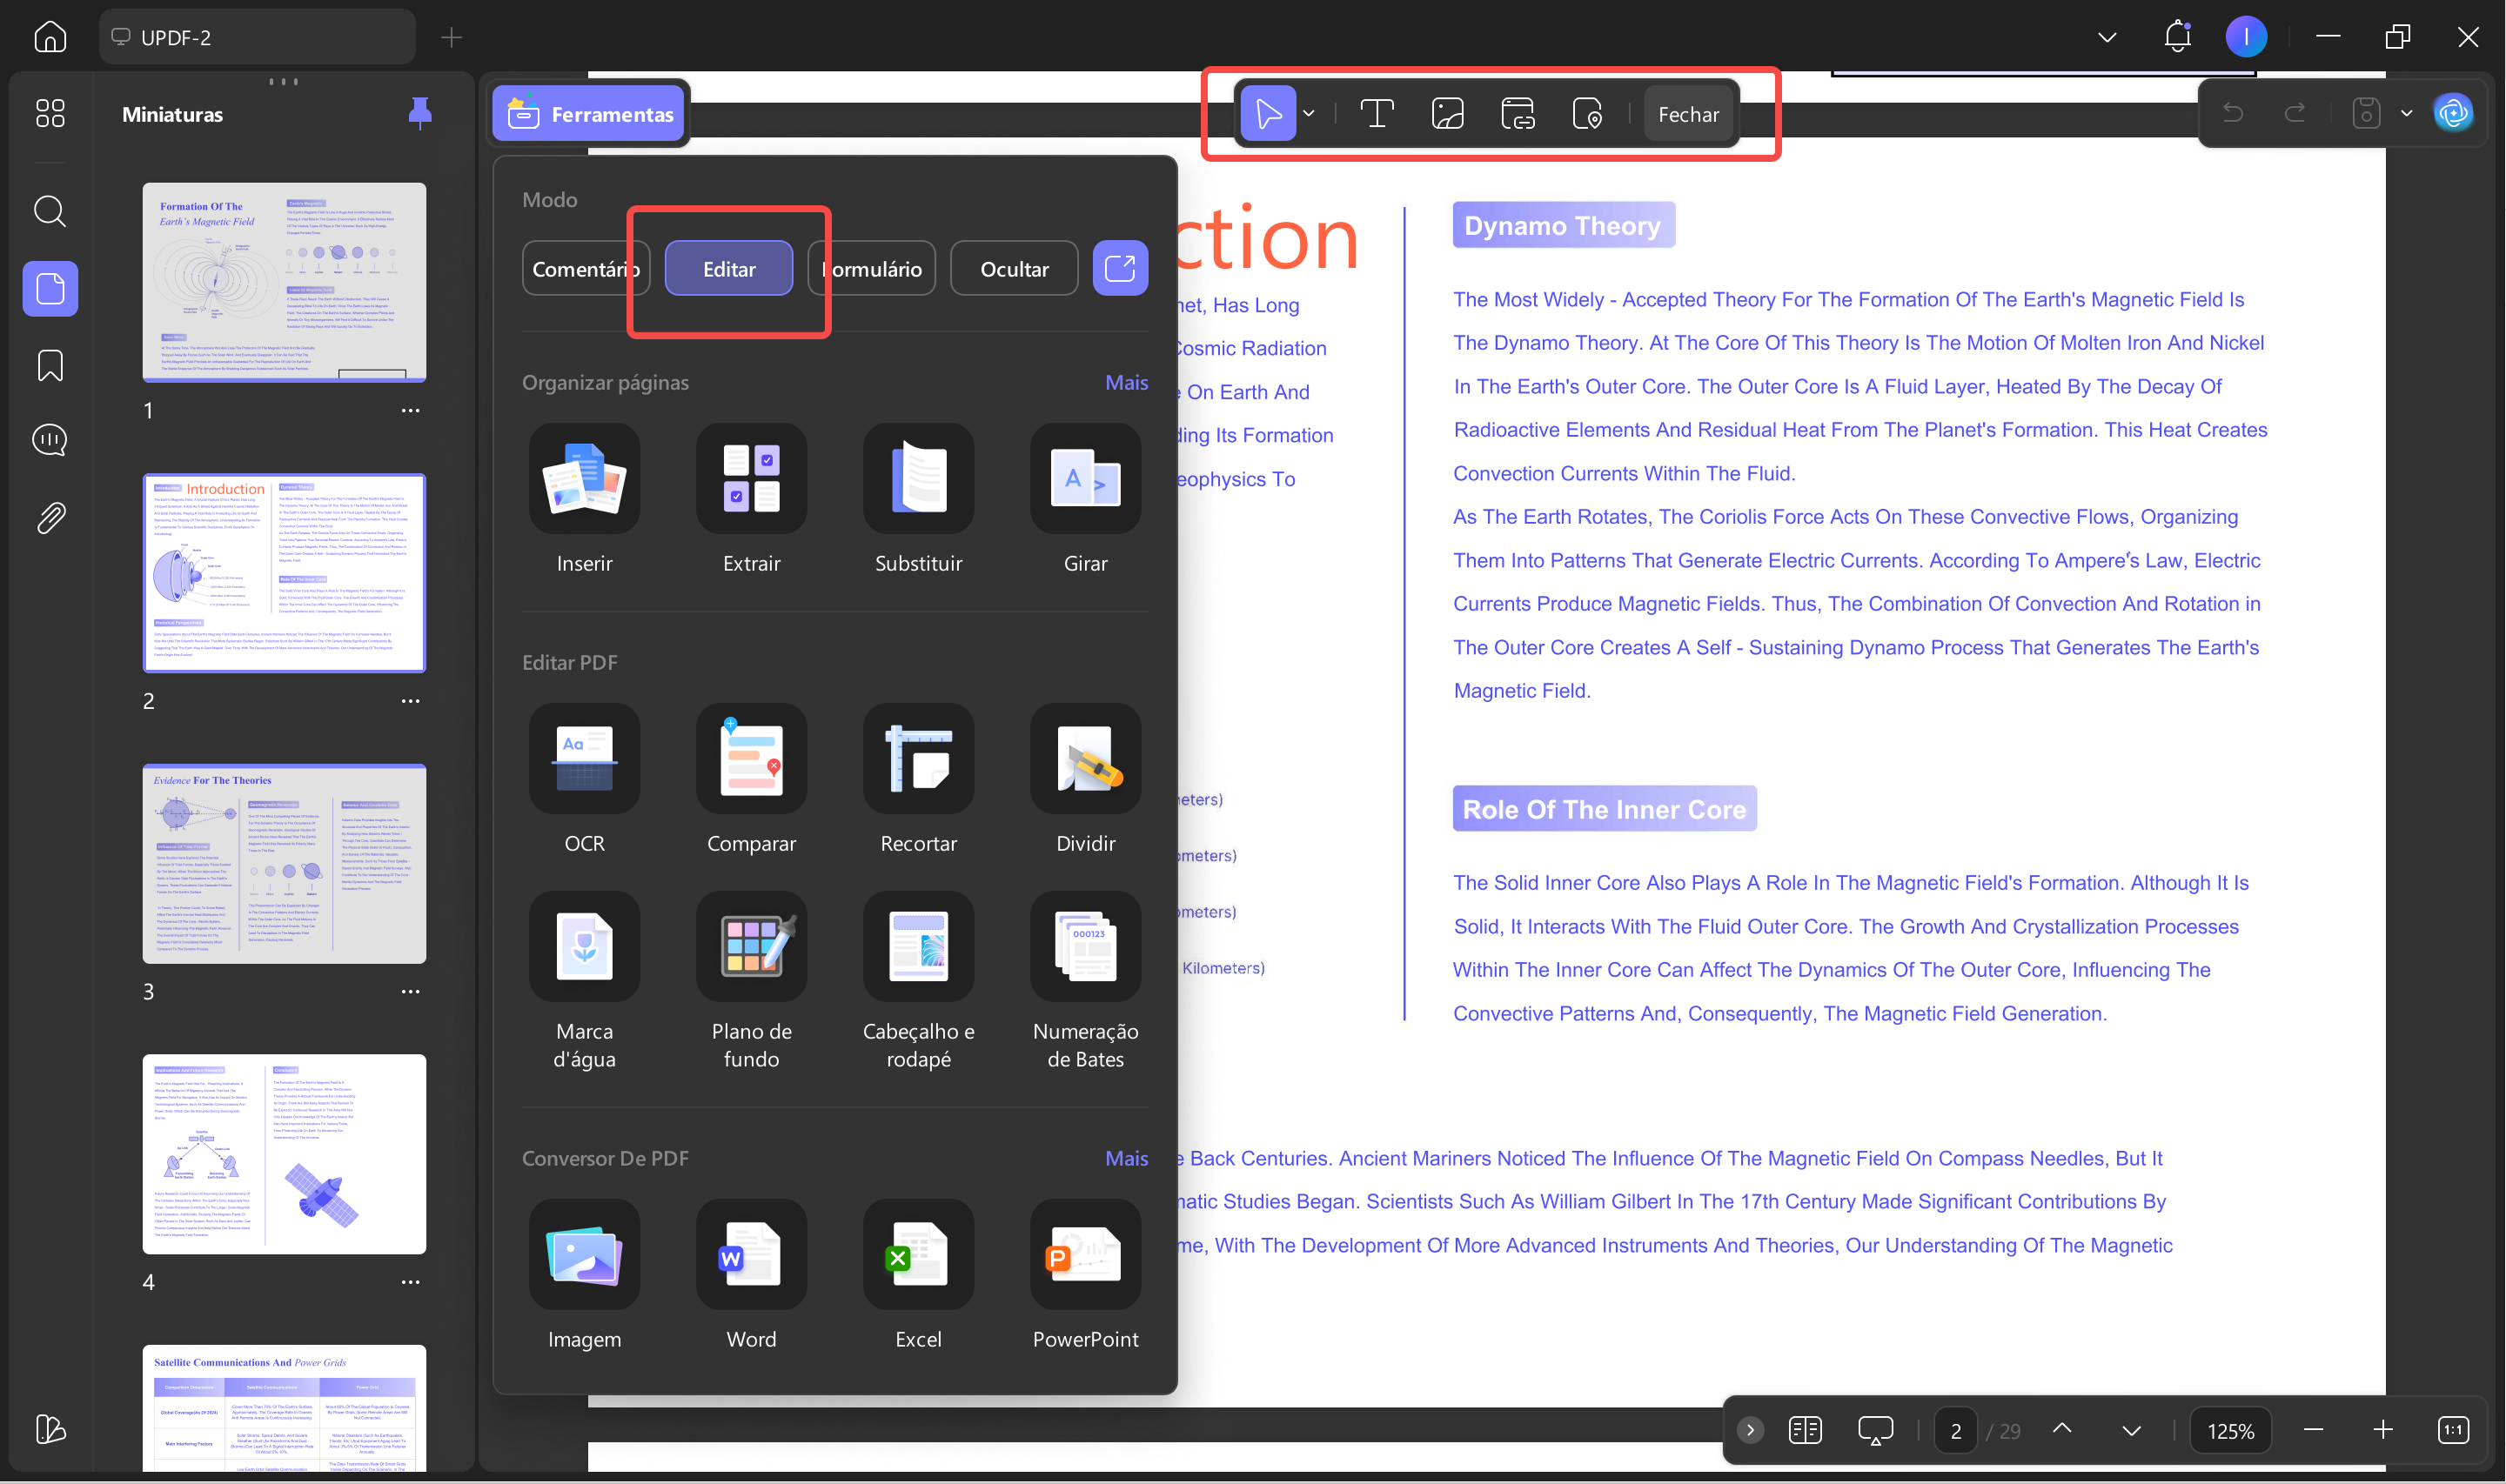The height and width of the screenshot is (1484, 2506).
Task: Click Mais link beside Organizar páginas
Action: pyautogui.click(x=1126, y=383)
